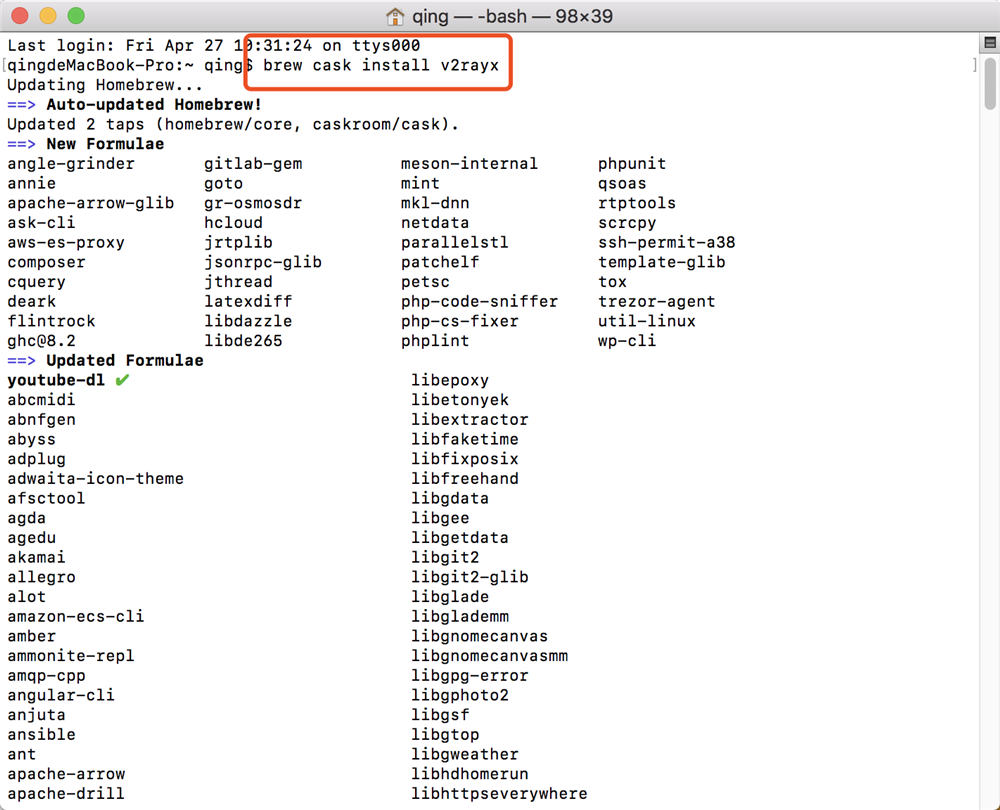Click the 'scrcpy' formula name
1000x810 pixels.
tap(627, 223)
